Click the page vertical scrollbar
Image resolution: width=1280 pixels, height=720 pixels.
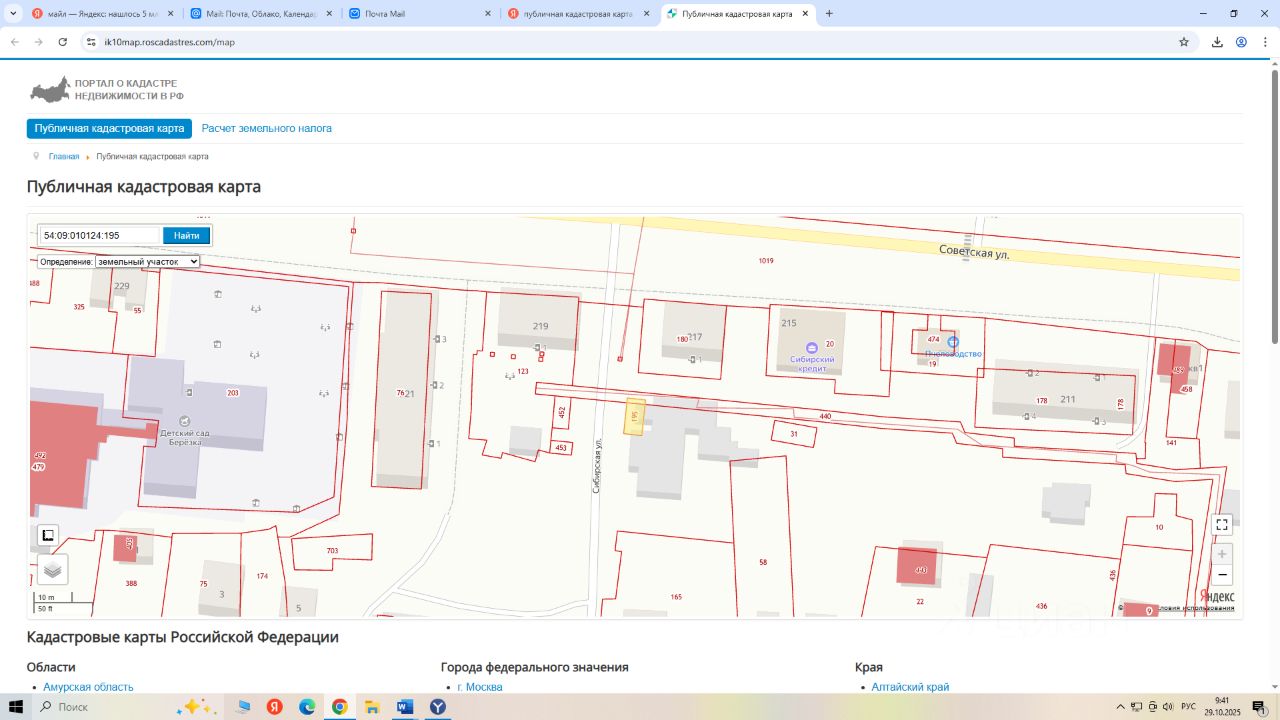pos(1274,206)
